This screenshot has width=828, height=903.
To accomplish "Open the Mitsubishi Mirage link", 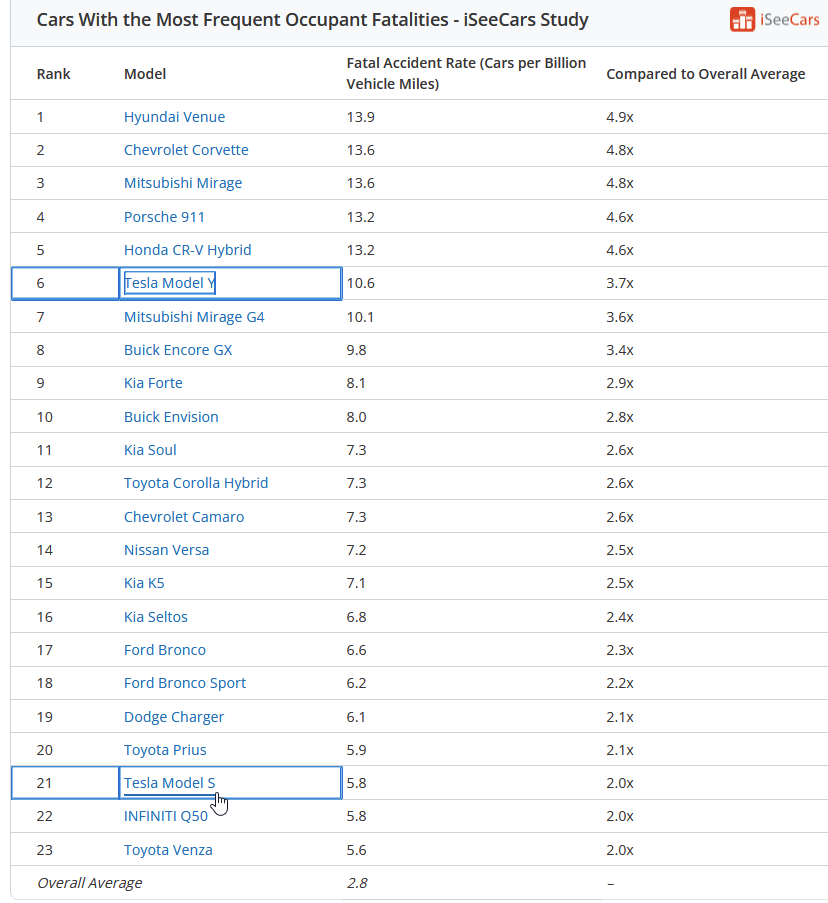I will (x=183, y=183).
